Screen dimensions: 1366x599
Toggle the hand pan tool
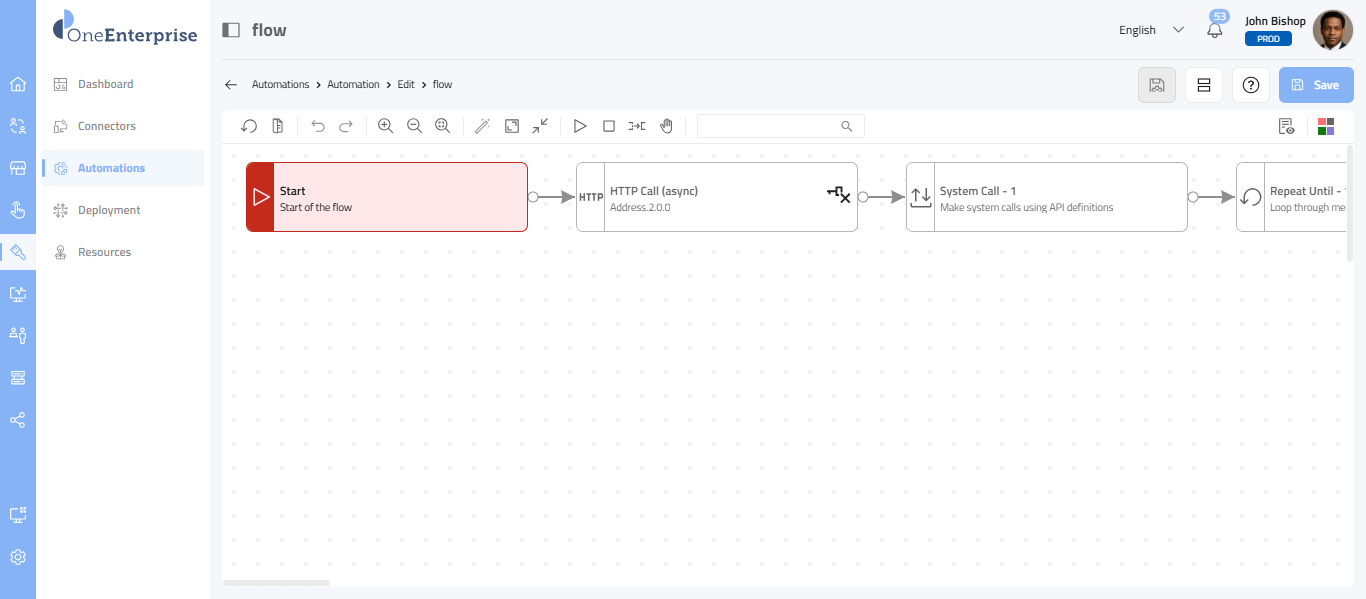point(666,126)
